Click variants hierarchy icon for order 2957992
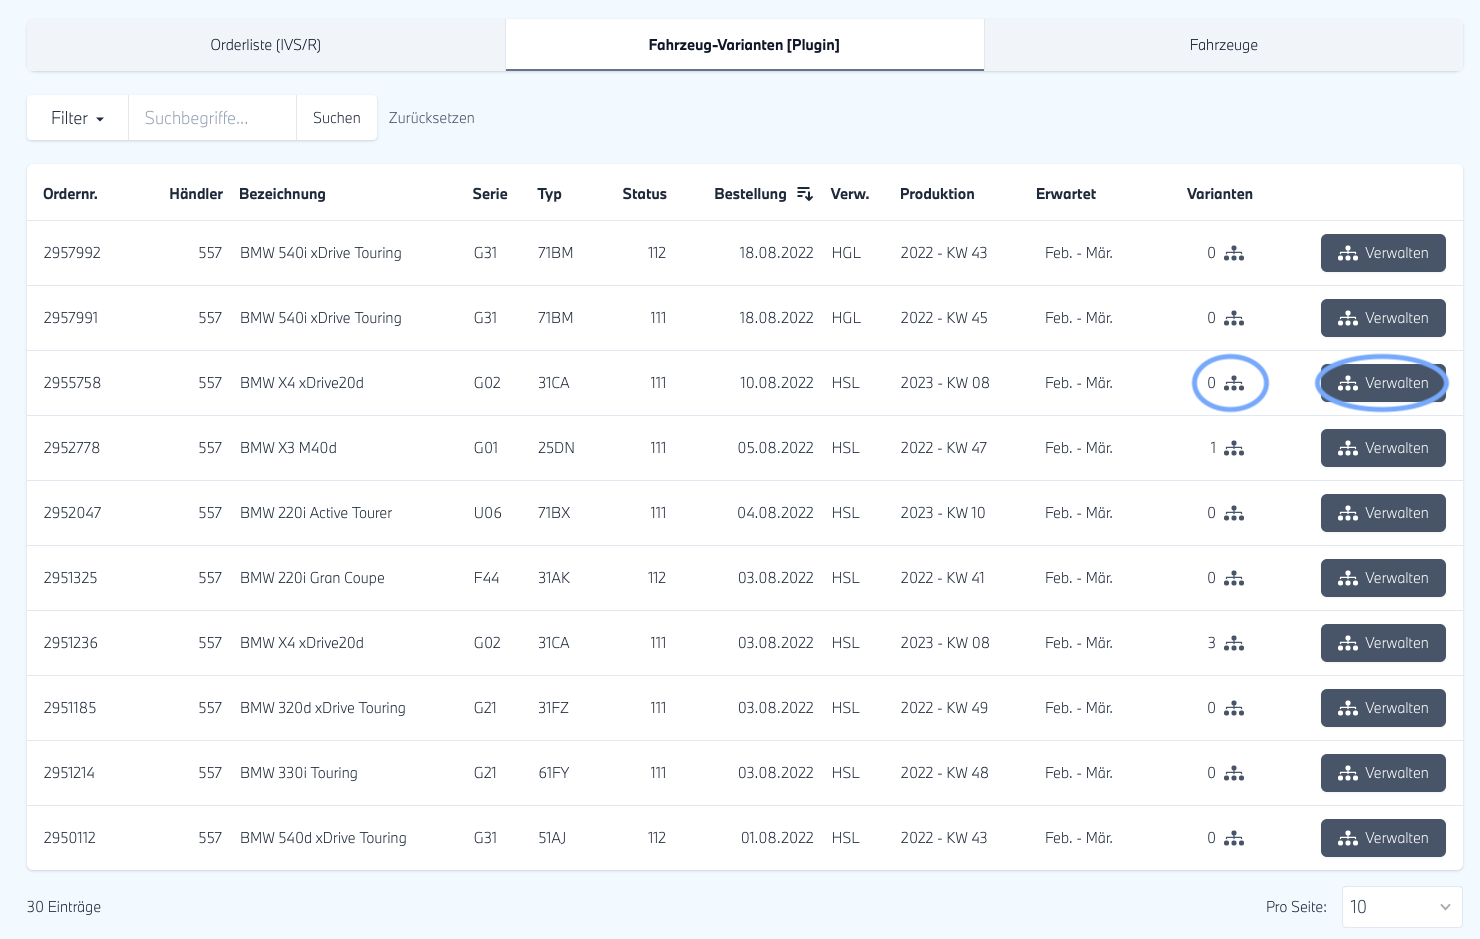The height and width of the screenshot is (939, 1480). click(x=1234, y=254)
